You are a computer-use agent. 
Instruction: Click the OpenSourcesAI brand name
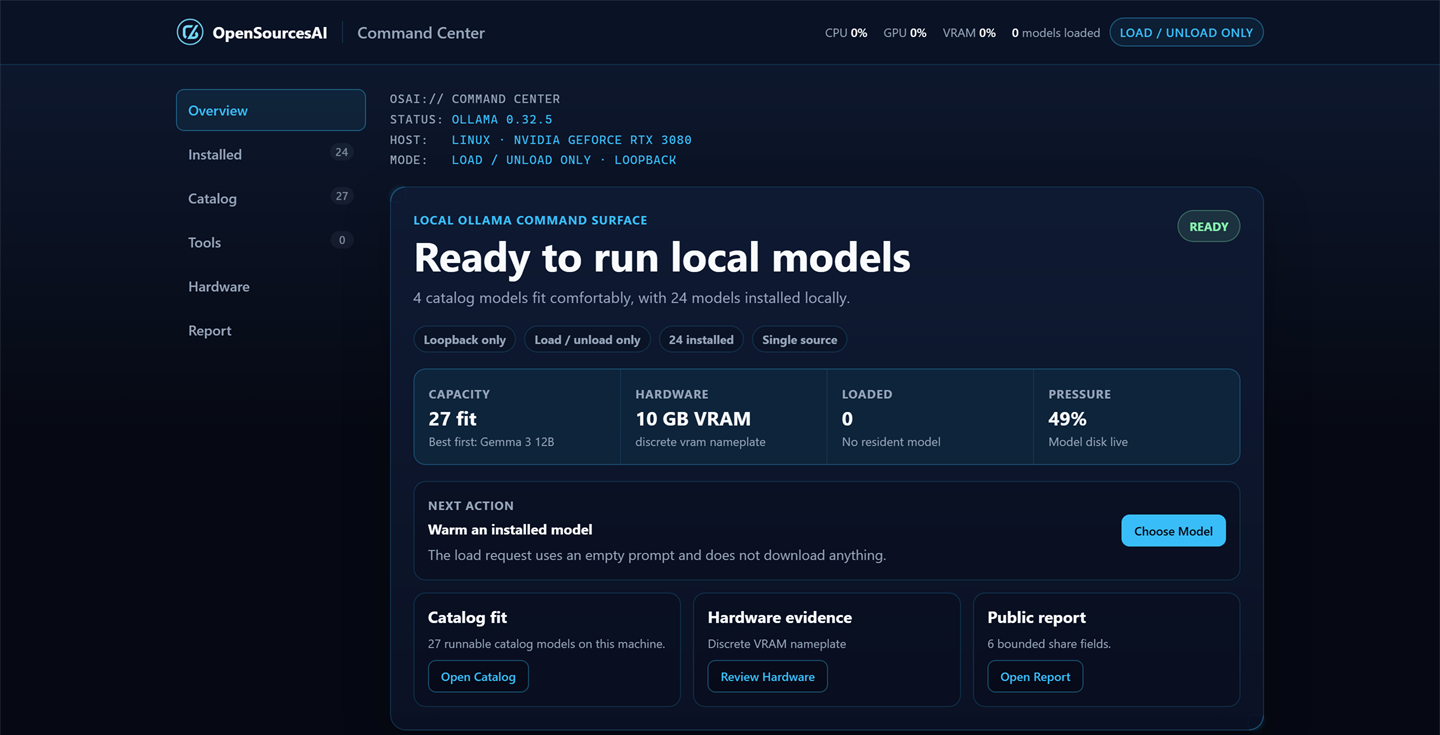click(270, 33)
